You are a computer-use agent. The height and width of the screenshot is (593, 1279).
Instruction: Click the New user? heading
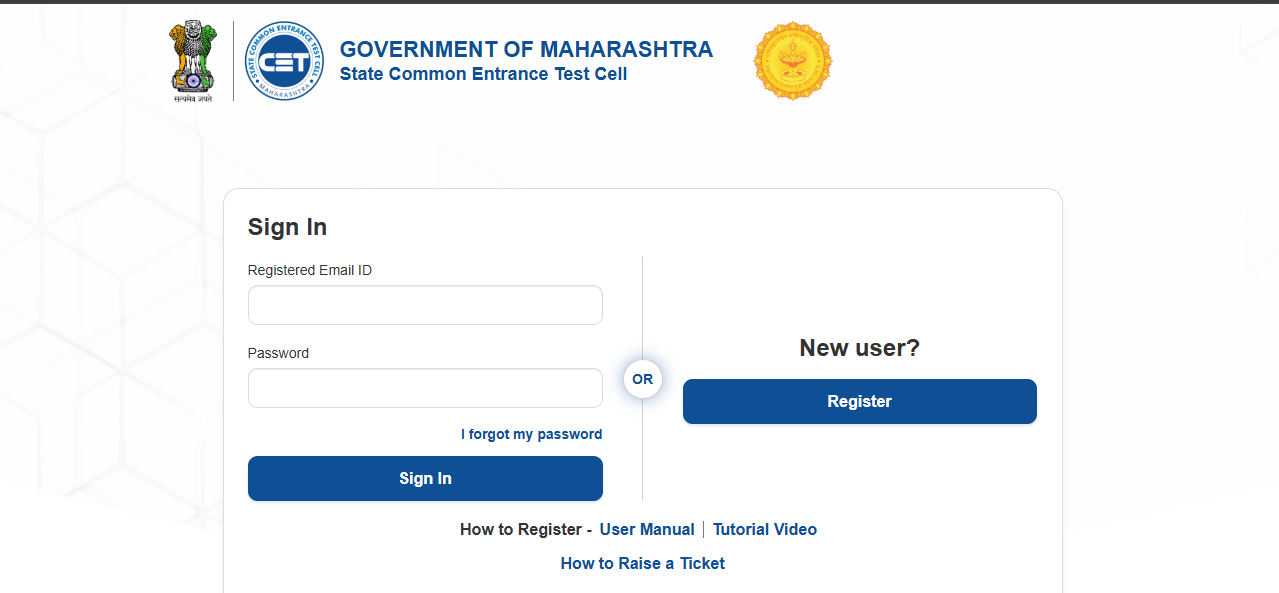point(859,347)
